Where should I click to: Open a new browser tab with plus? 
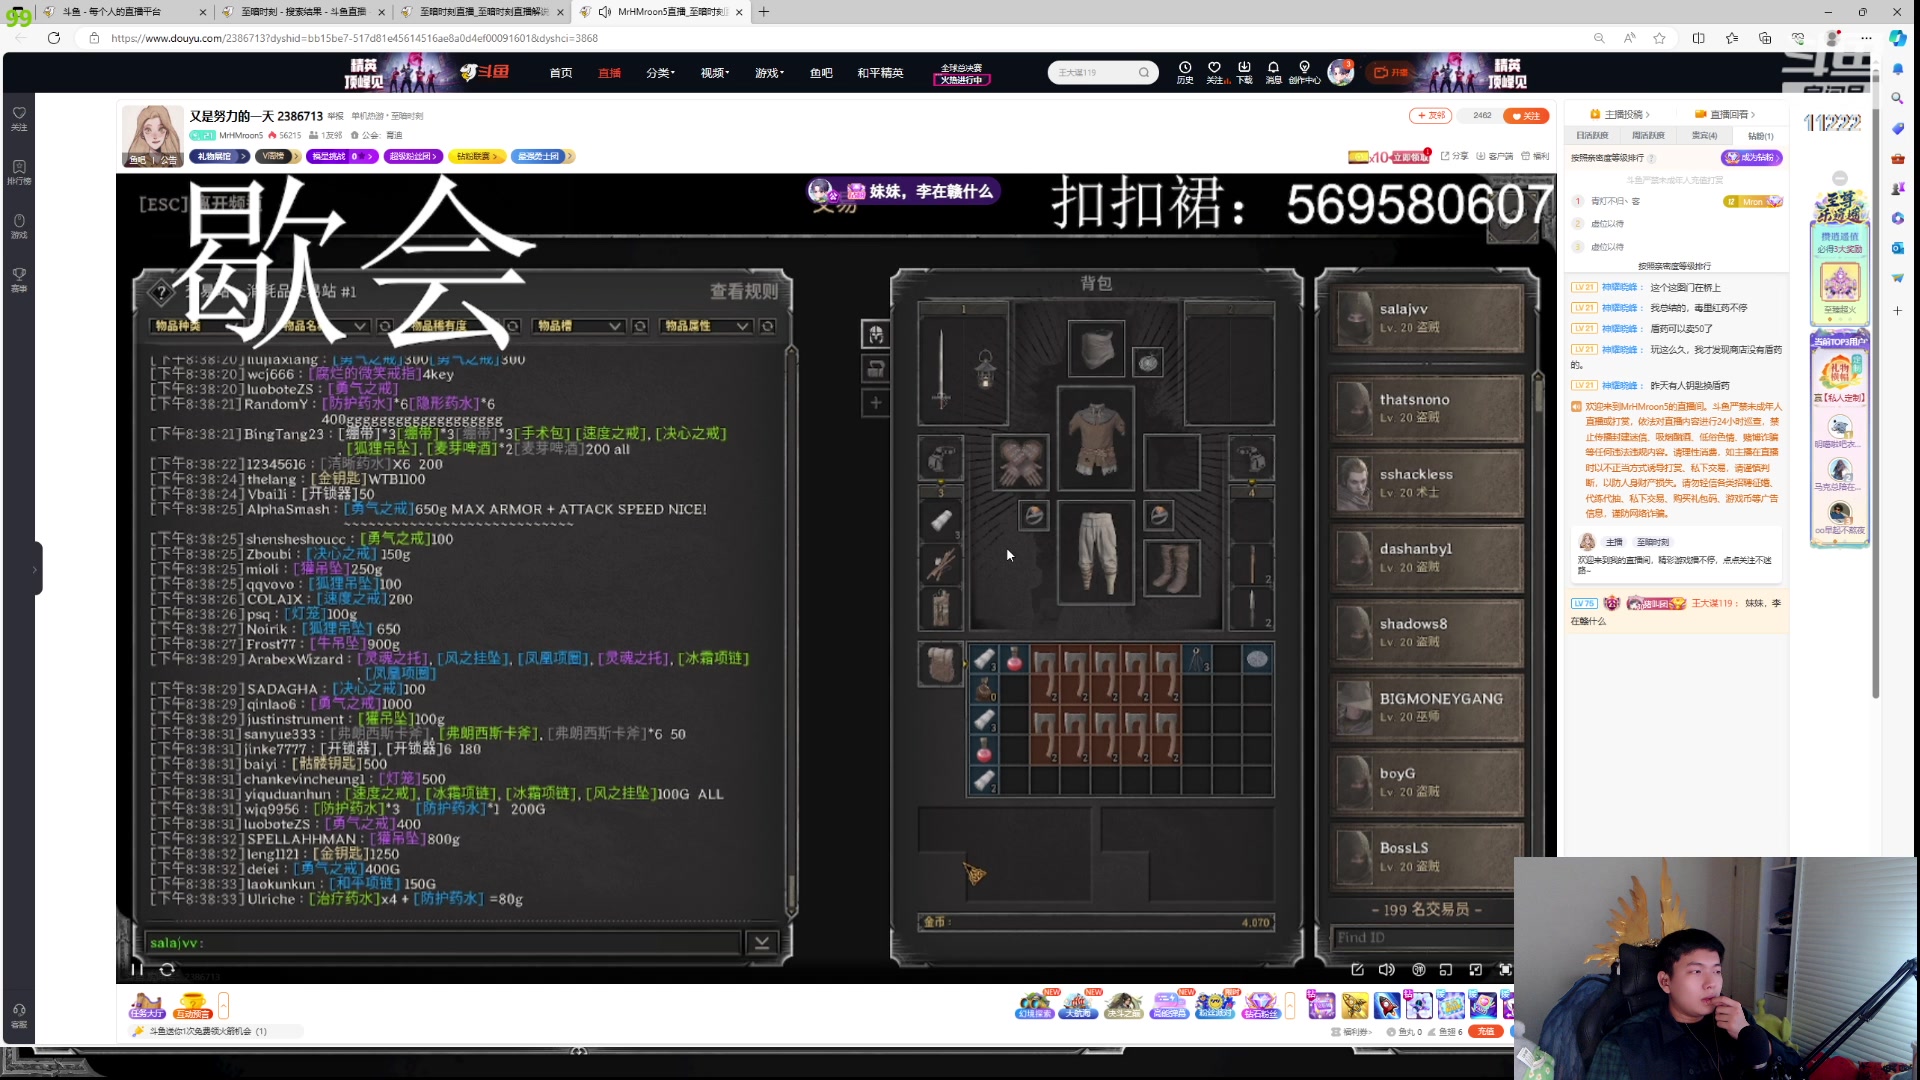point(764,12)
